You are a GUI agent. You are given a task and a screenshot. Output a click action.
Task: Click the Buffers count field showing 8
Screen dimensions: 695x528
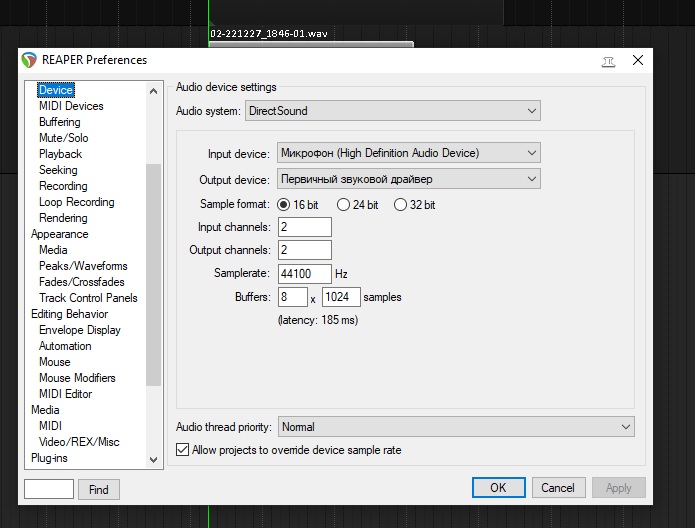pyautogui.click(x=293, y=297)
